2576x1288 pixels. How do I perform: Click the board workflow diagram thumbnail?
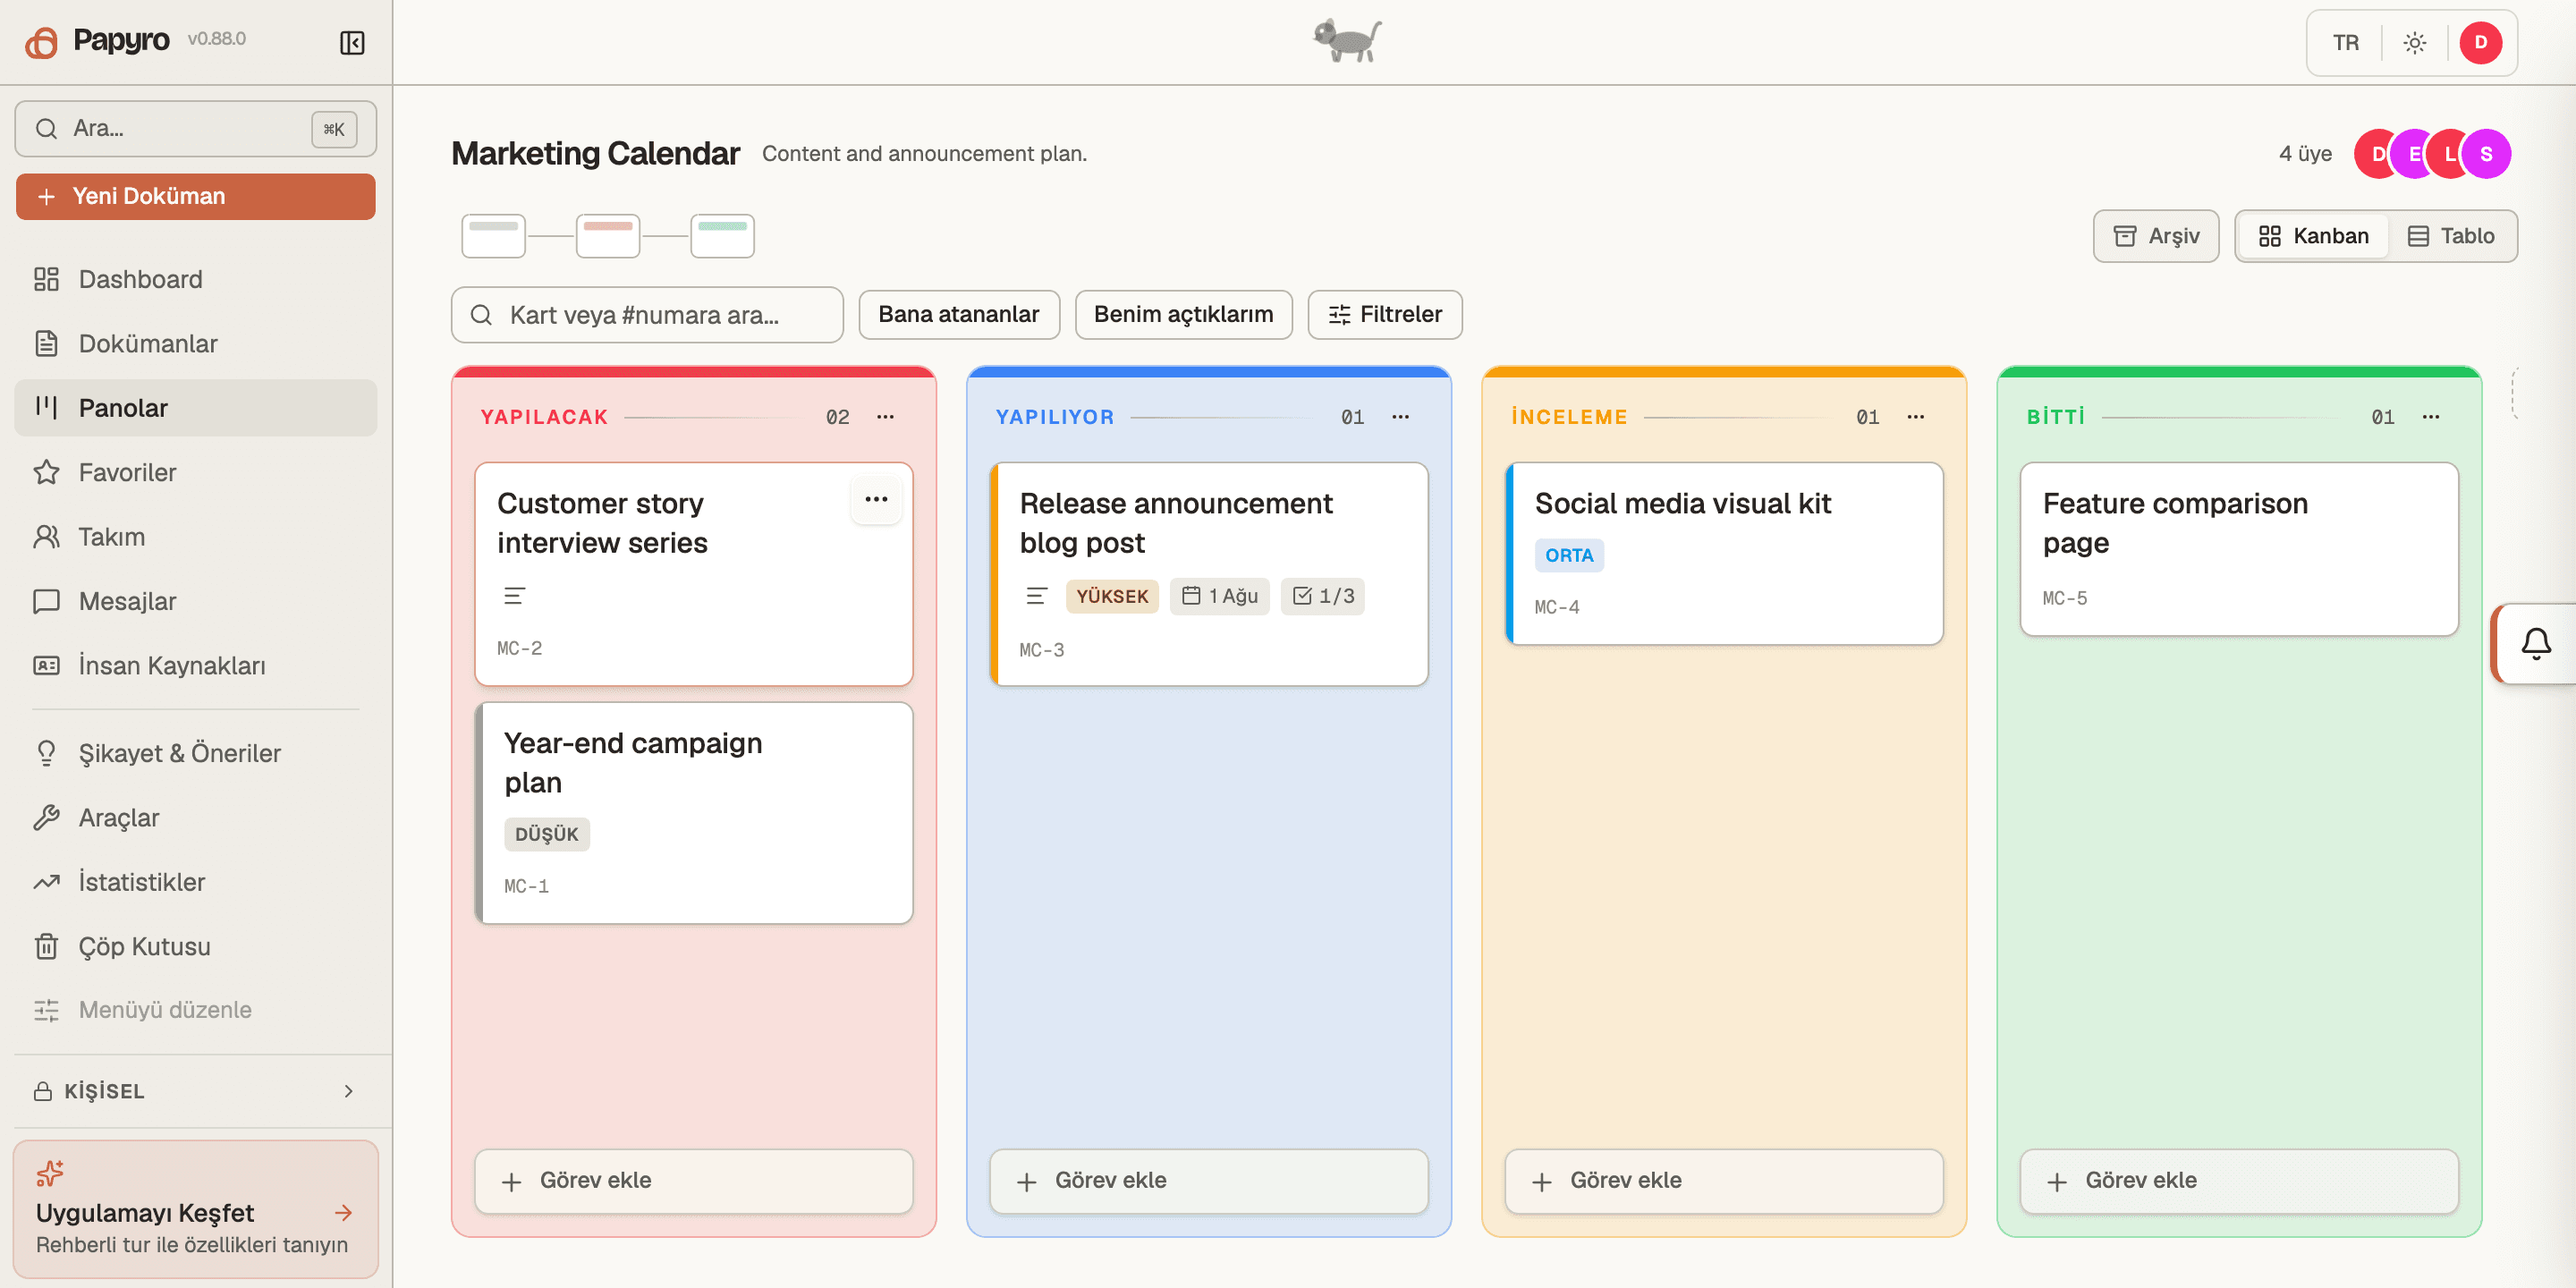point(608,236)
